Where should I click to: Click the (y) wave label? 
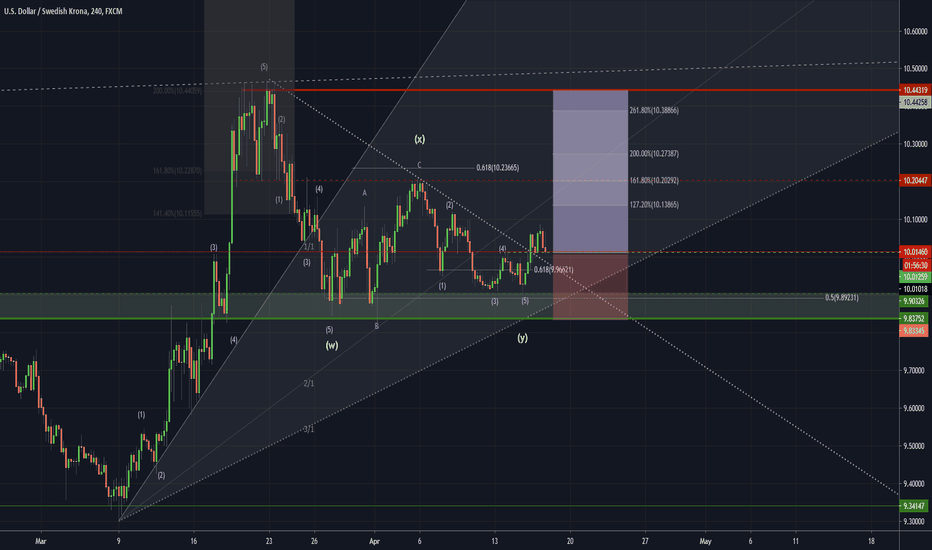pyautogui.click(x=522, y=338)
